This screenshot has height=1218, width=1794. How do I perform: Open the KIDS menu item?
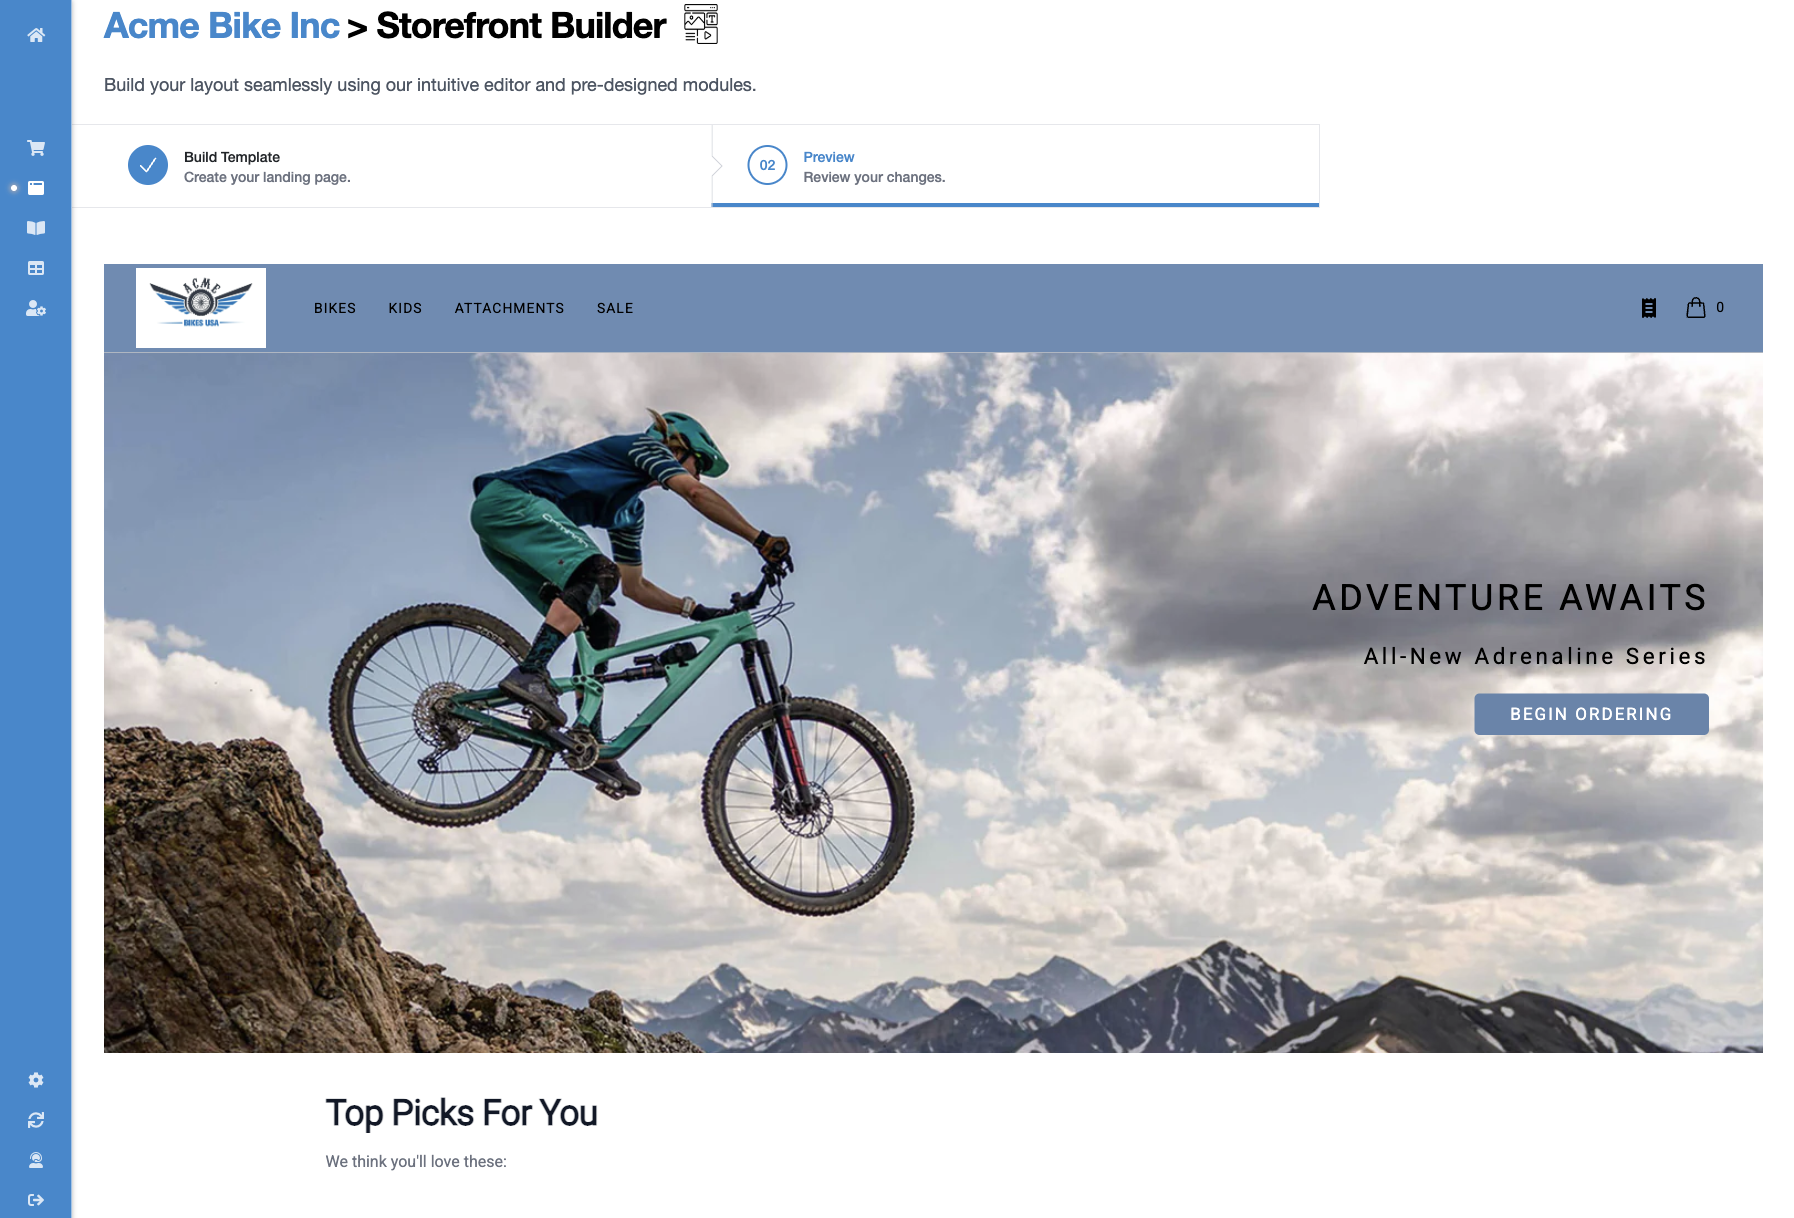(x=405, y=308)
